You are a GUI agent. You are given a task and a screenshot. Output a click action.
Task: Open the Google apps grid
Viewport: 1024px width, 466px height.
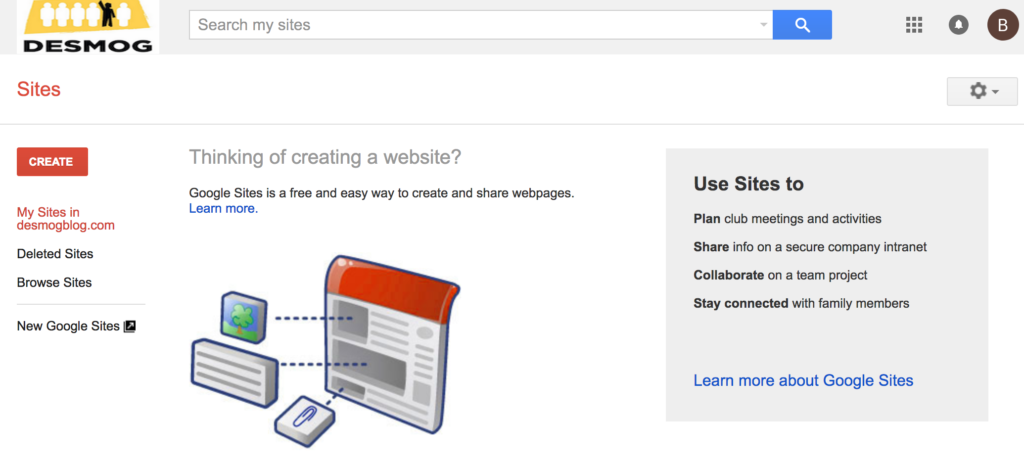(913, 25)
